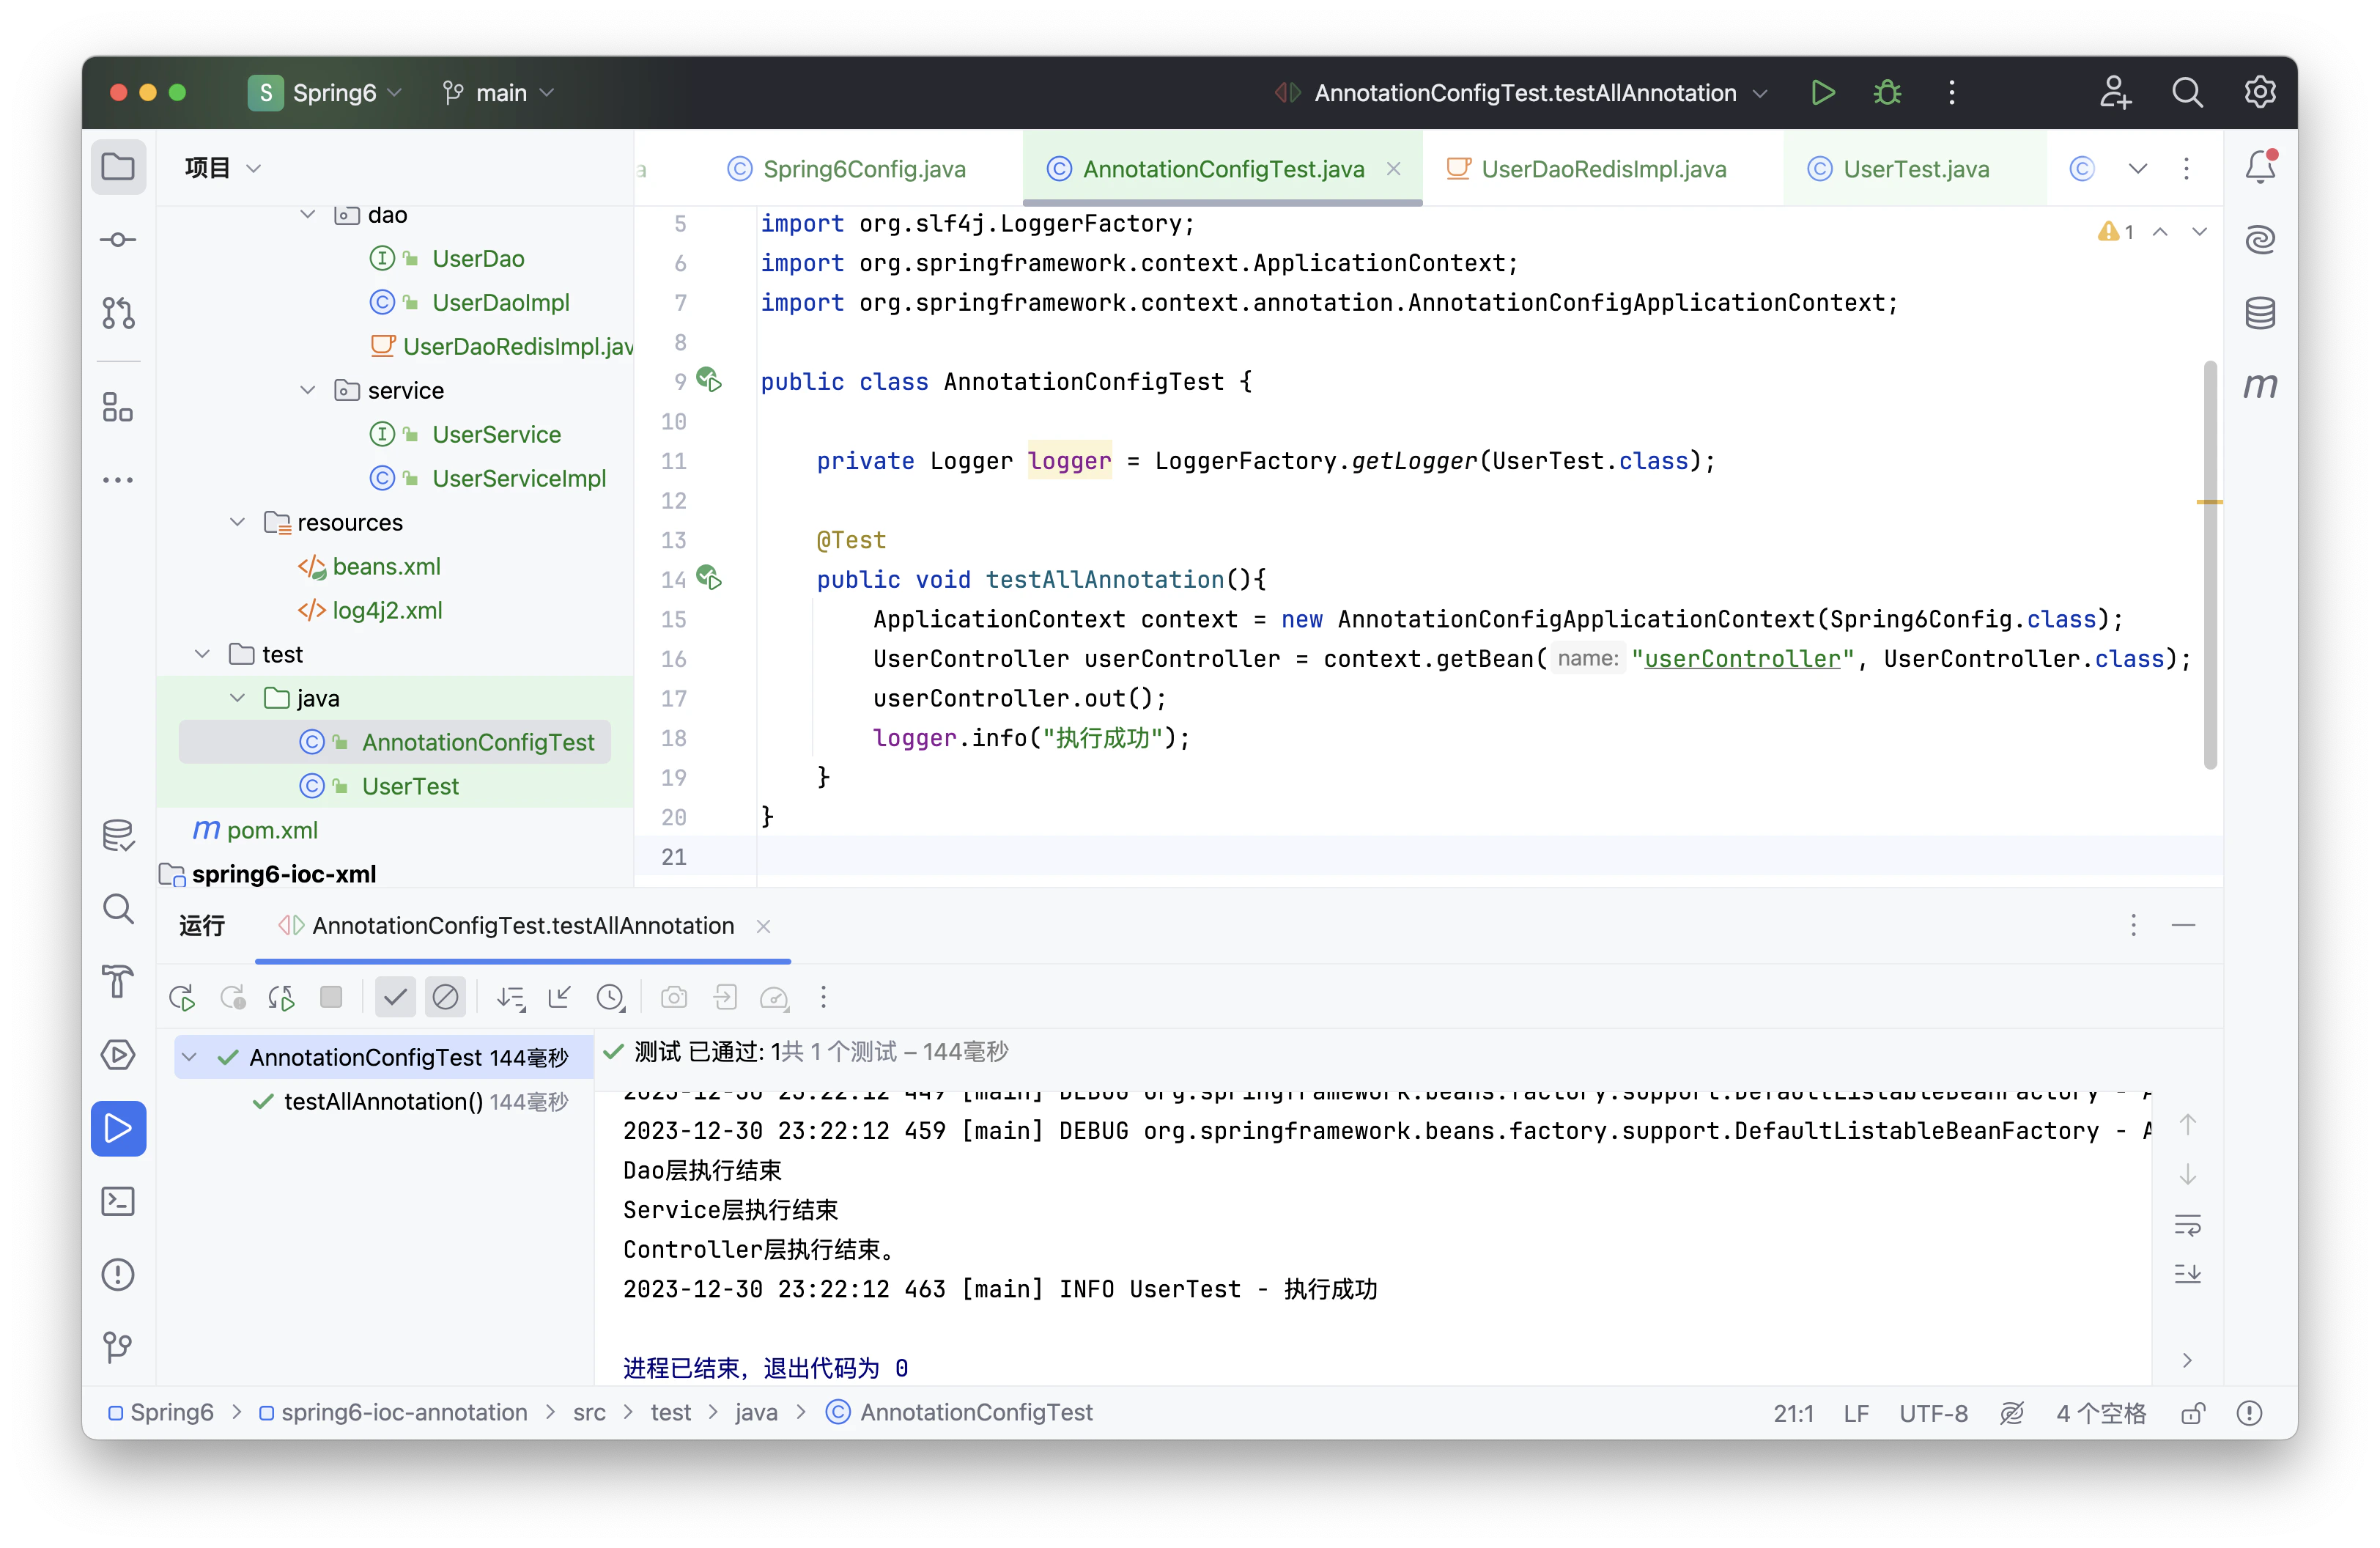This screenshot has height=1548, width=2380.
Task: Open the main branch dropdown
Action: (x=498, y=93)
